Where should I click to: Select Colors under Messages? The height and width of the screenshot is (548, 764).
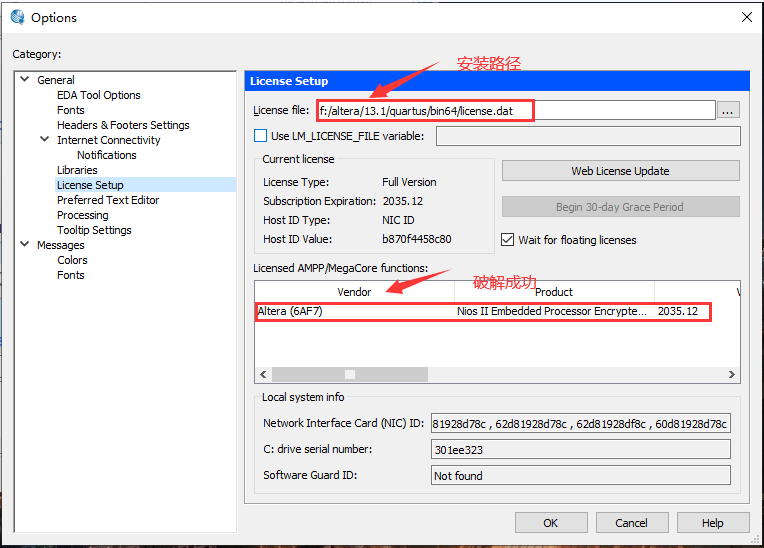(72, 260)
